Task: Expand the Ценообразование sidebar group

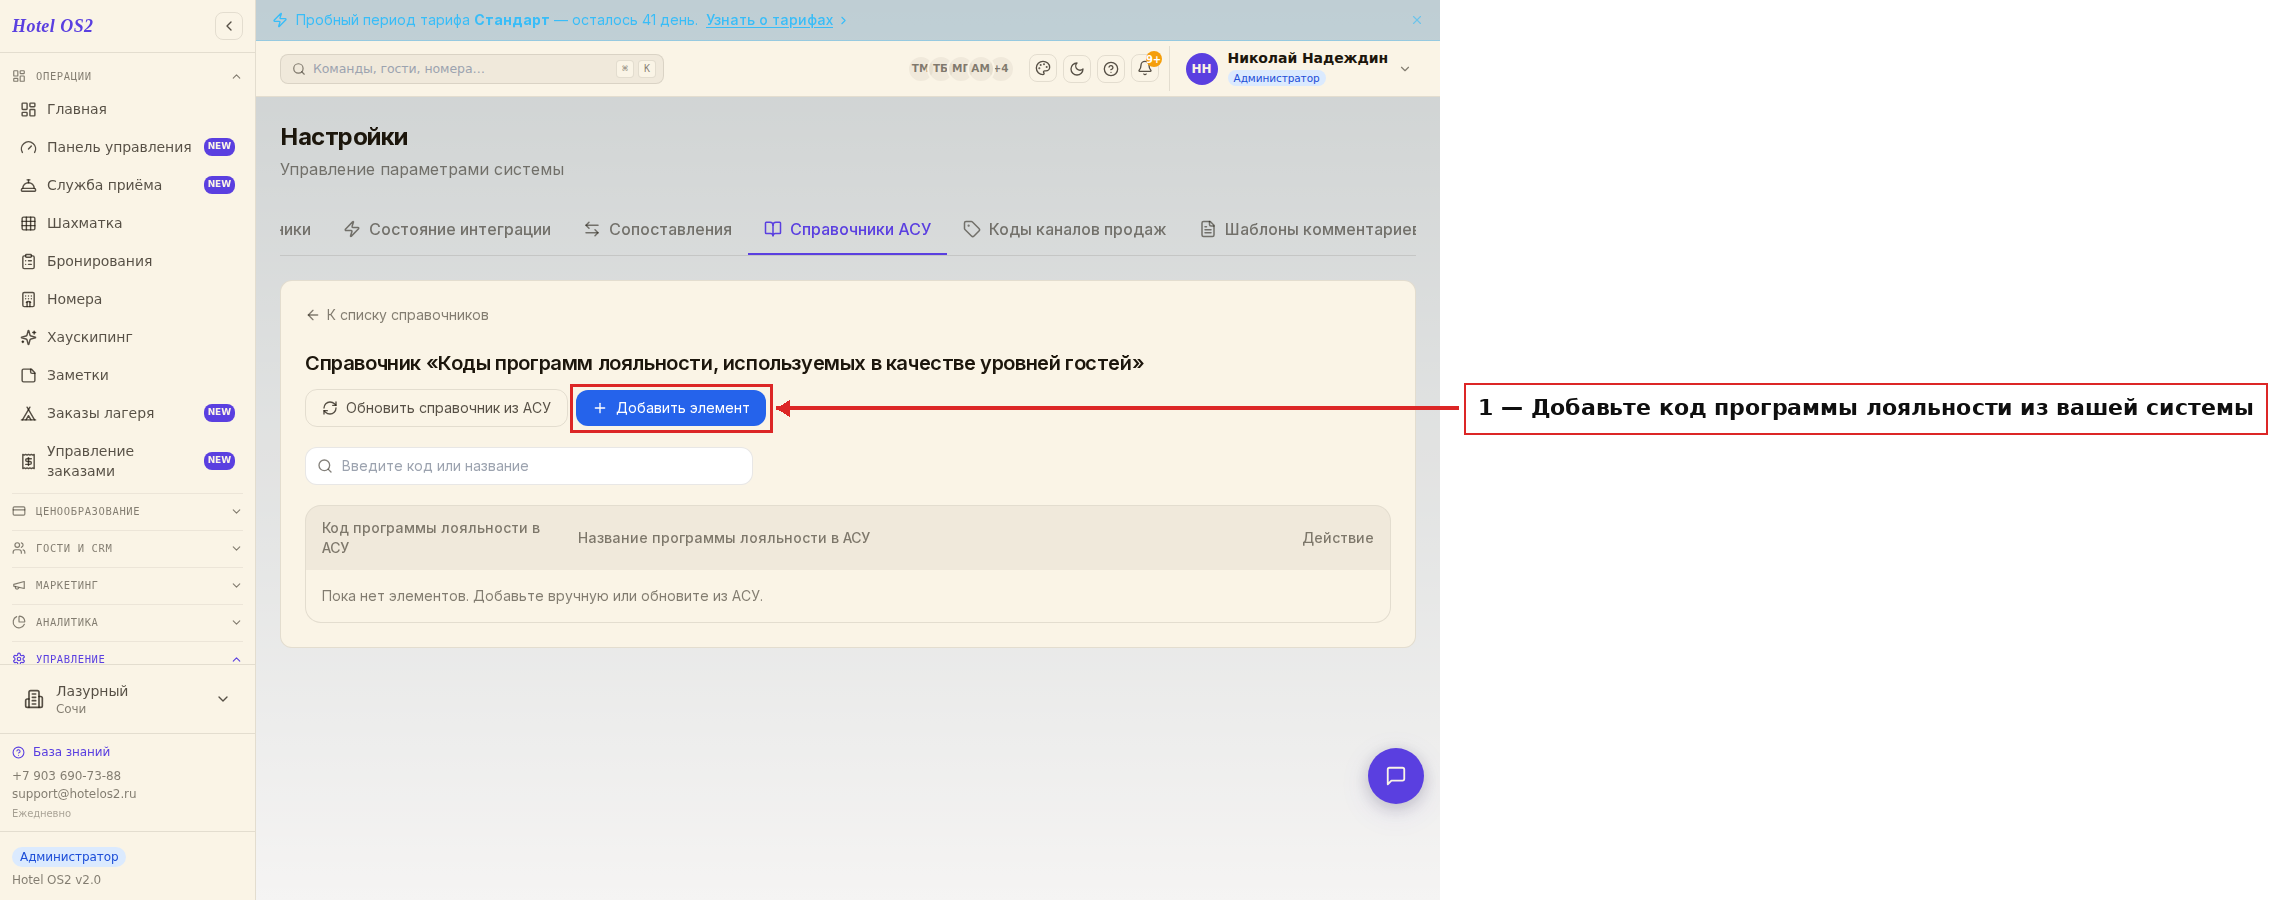Action: point(127,511)
